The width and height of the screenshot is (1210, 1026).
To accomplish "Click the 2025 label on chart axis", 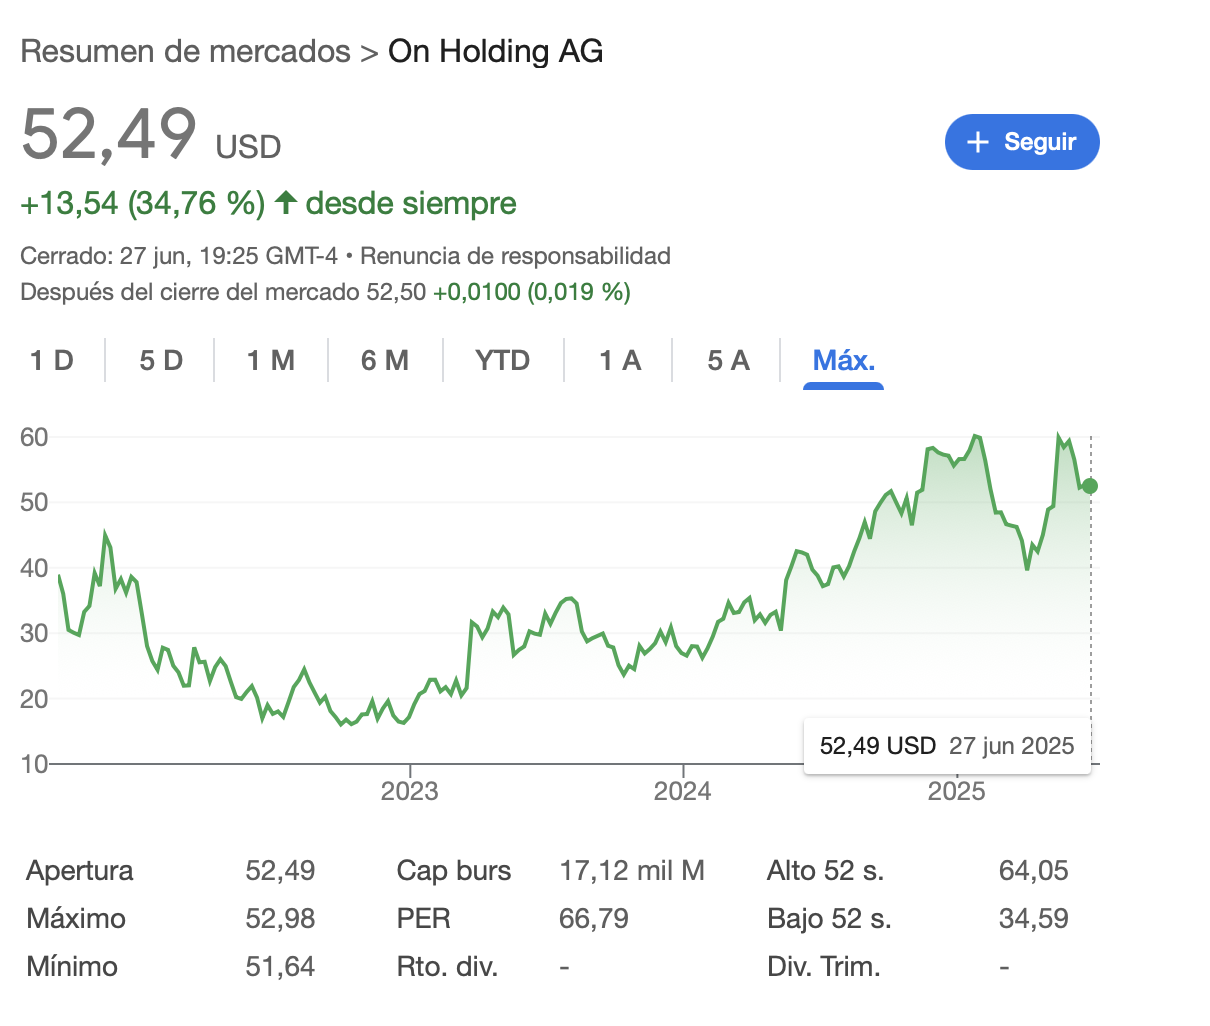I will tap(956, 791).
